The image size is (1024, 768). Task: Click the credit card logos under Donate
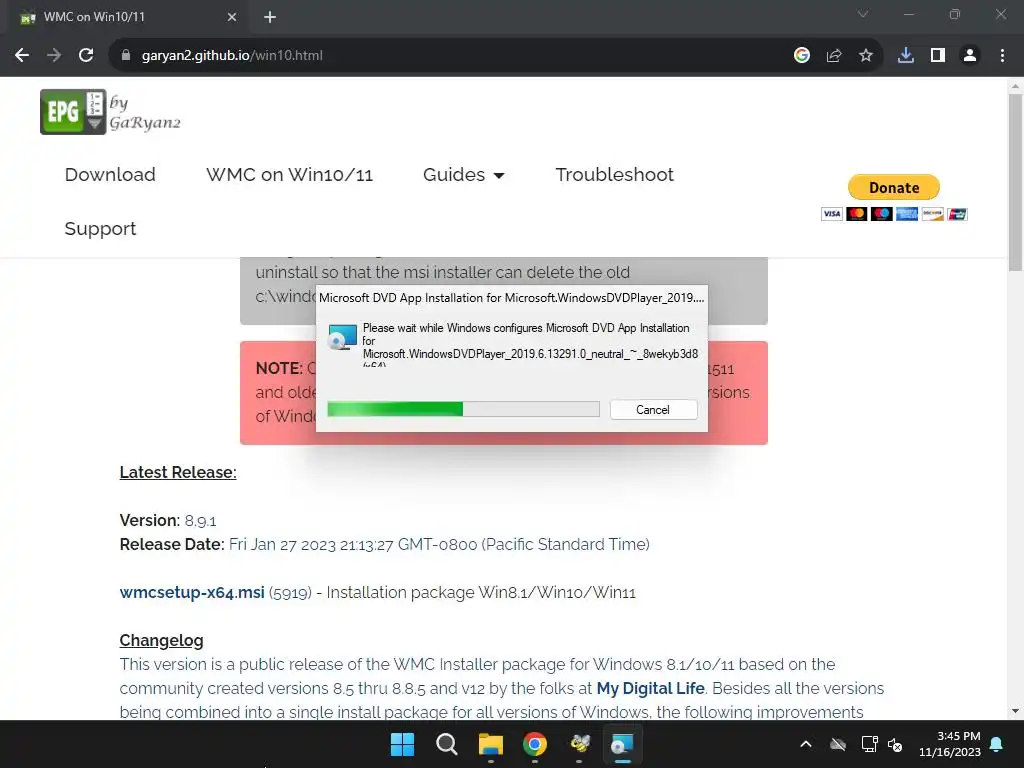(x=894, y=214)
